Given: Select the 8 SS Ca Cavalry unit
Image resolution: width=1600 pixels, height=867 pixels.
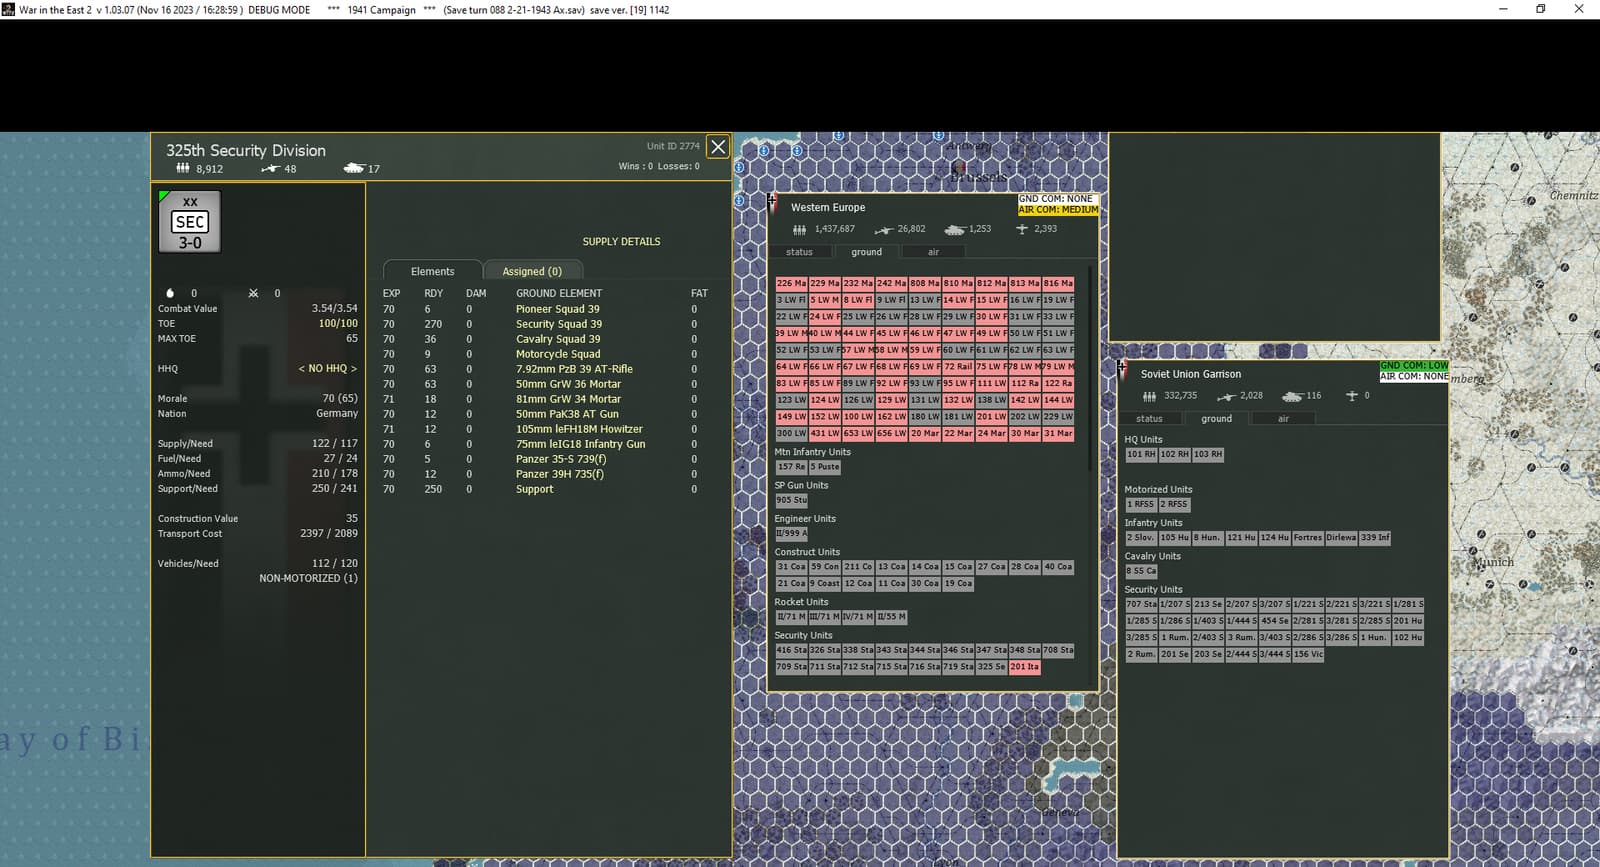Looking at the screenshot, I should click(1141, 571).
